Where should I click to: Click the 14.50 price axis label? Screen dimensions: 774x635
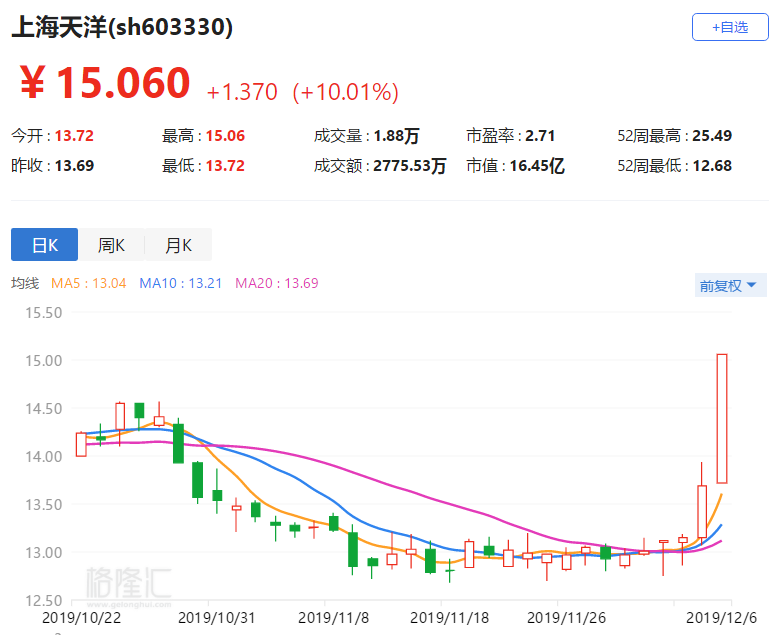(44, 409)
